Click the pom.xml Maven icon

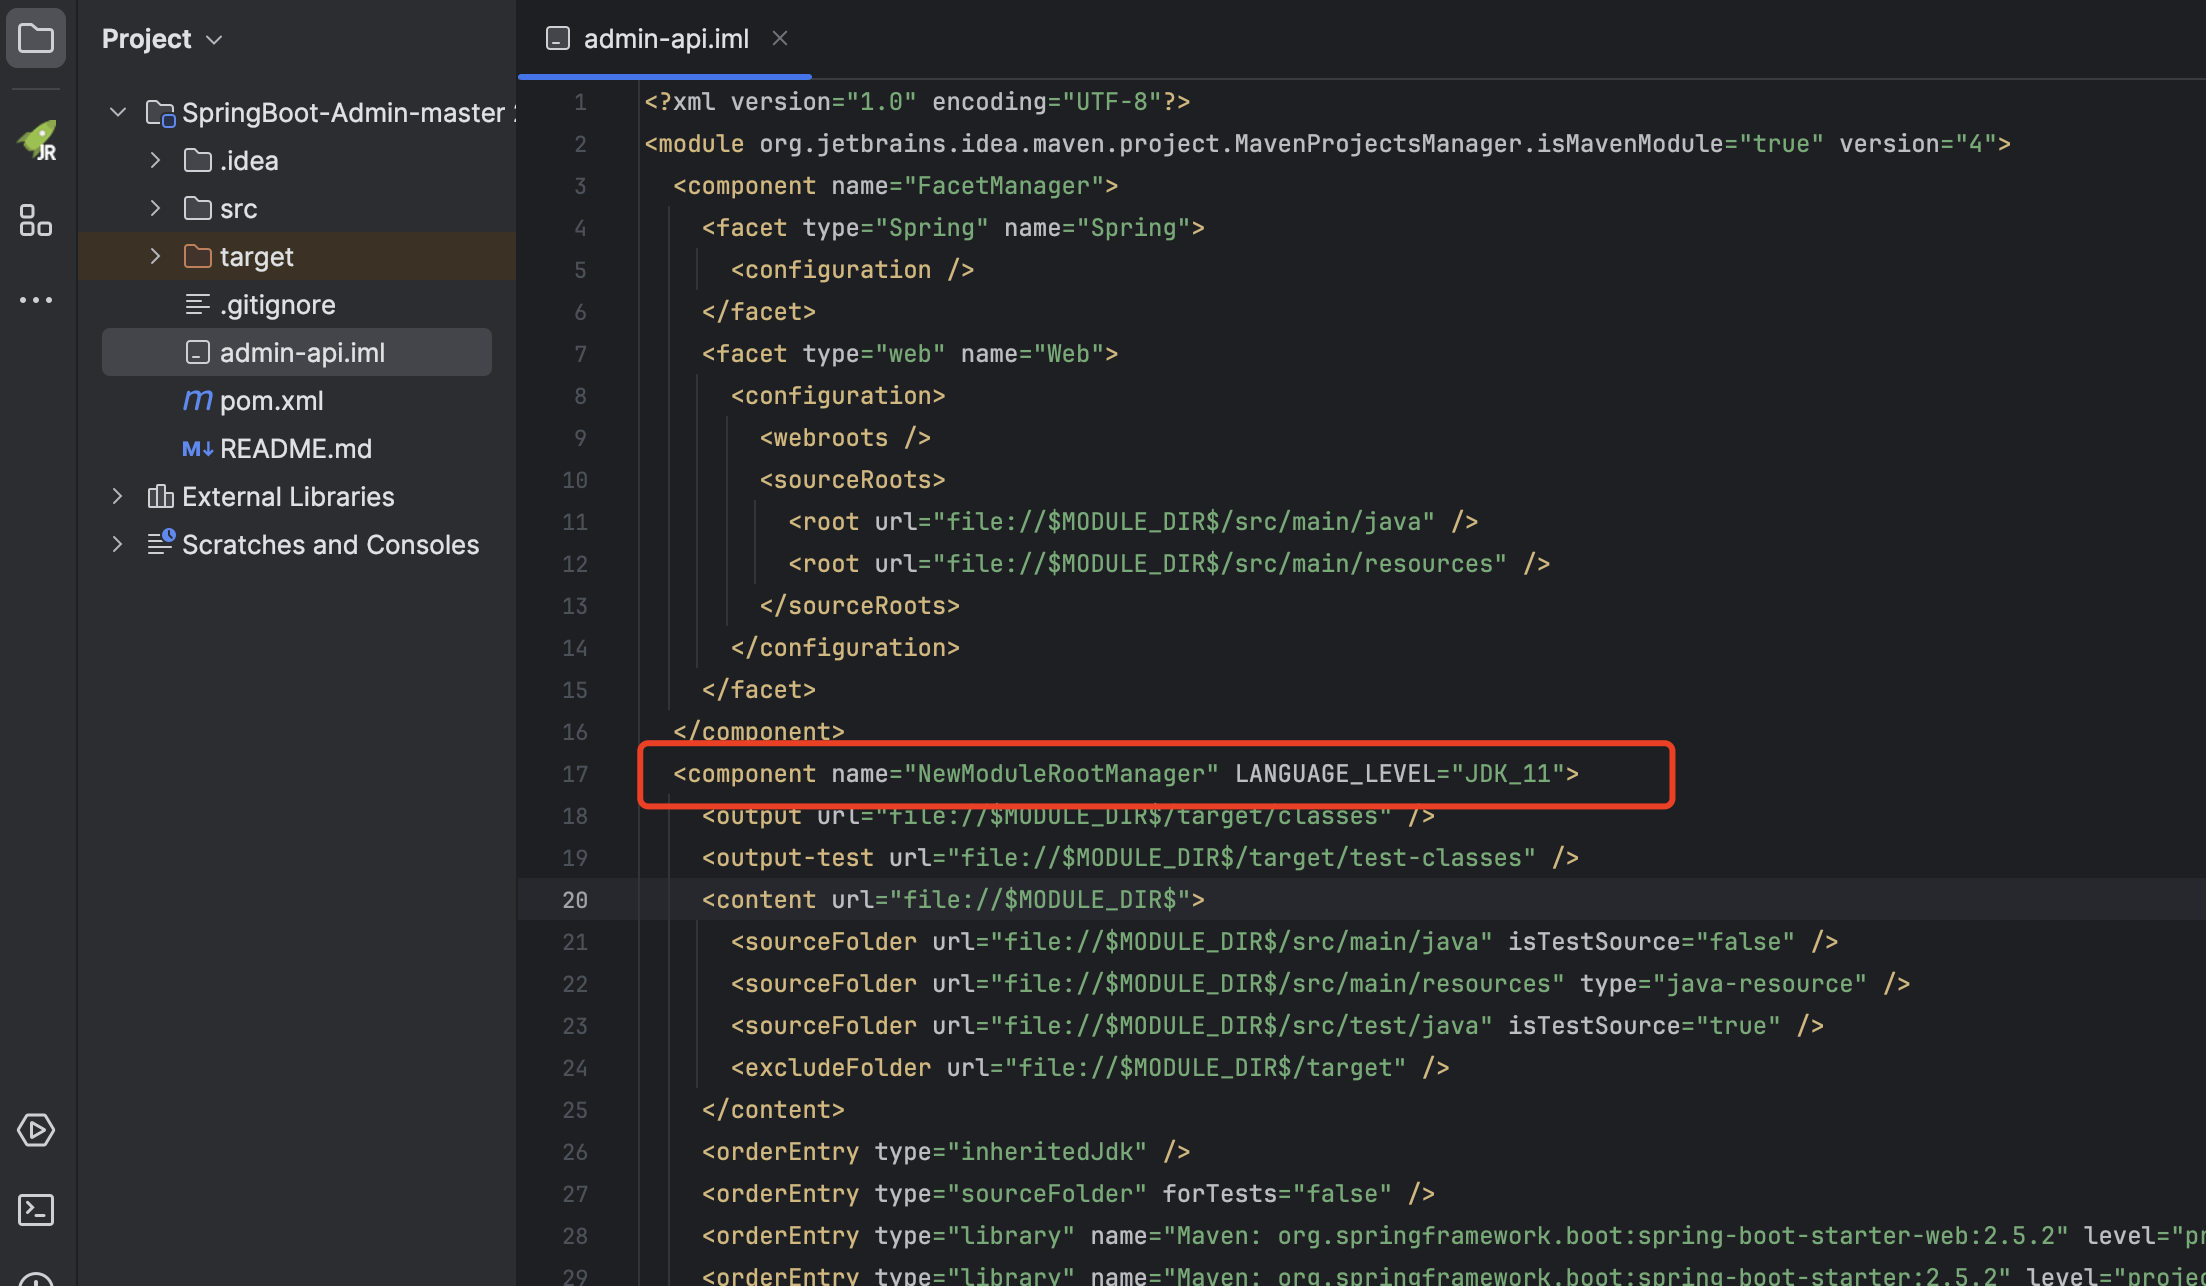point(198,401)
